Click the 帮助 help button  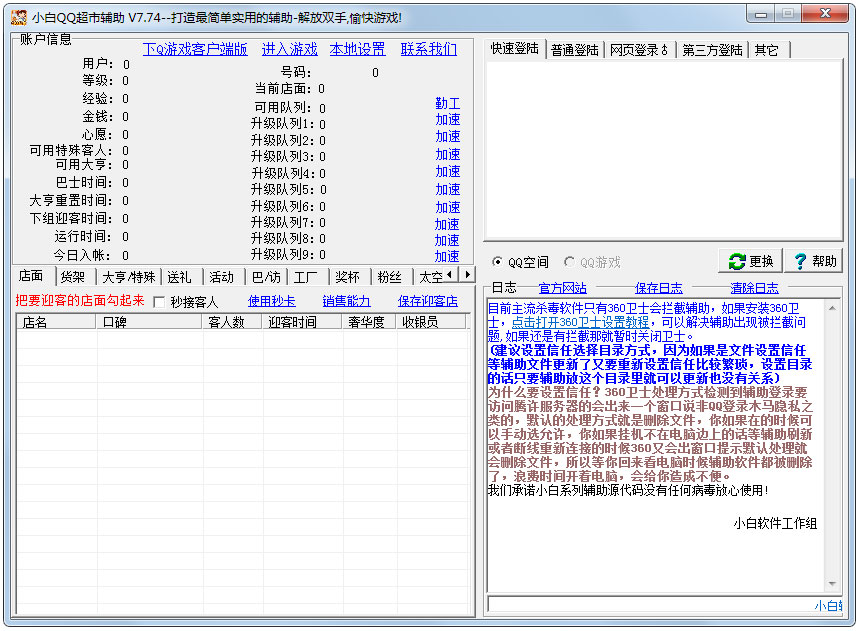tap(815, 261)
